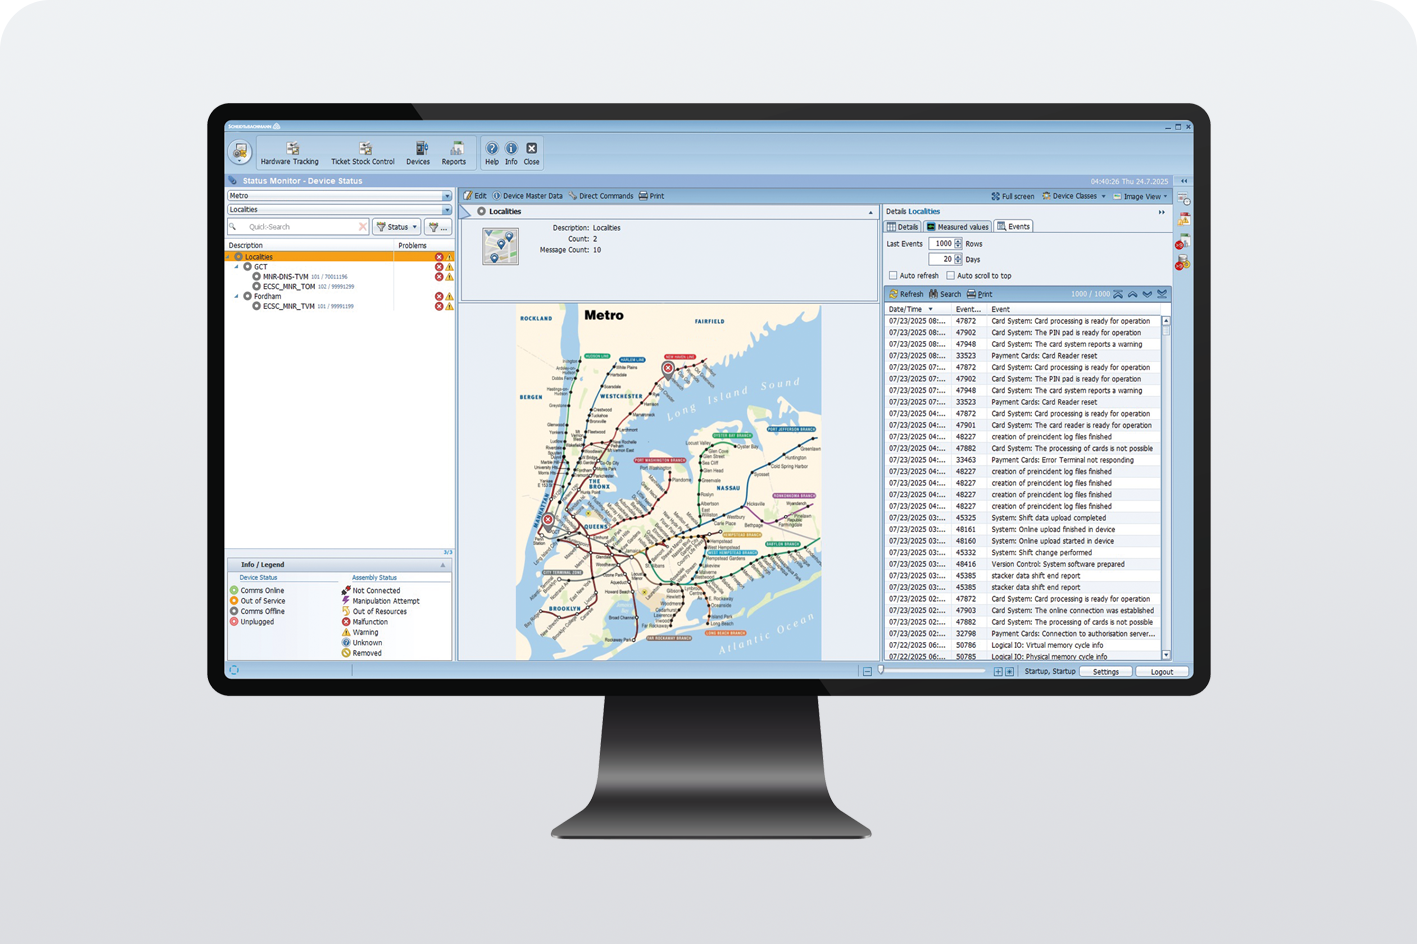Screen dimensions: 1417x944
Task: Click Direct Commands in toolbar
Action: (x=601, y=196)
